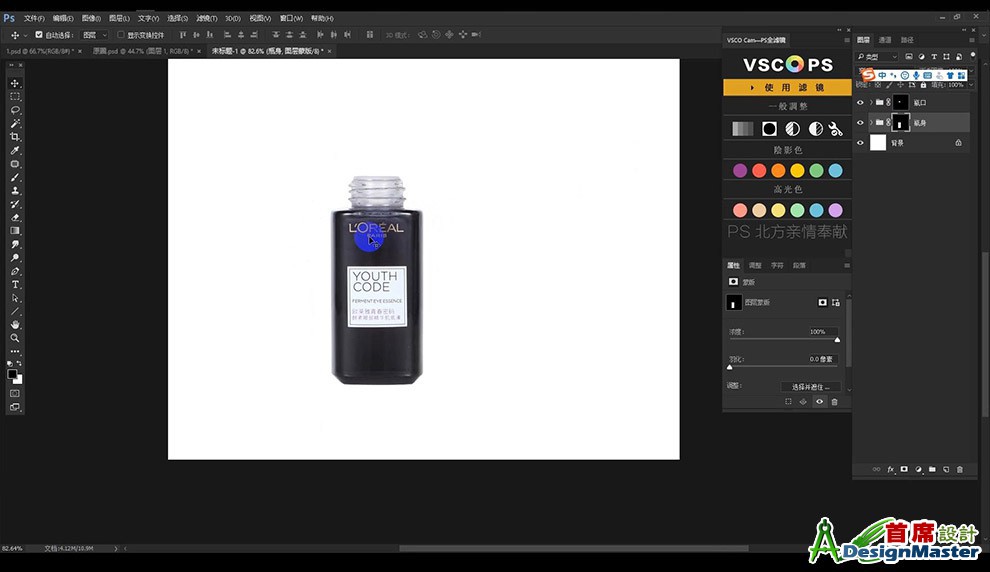Viewport: 990px width, 572px height.
Task: Open the auto-select 图层 dropdown
Action: click(x=95, y=35)
